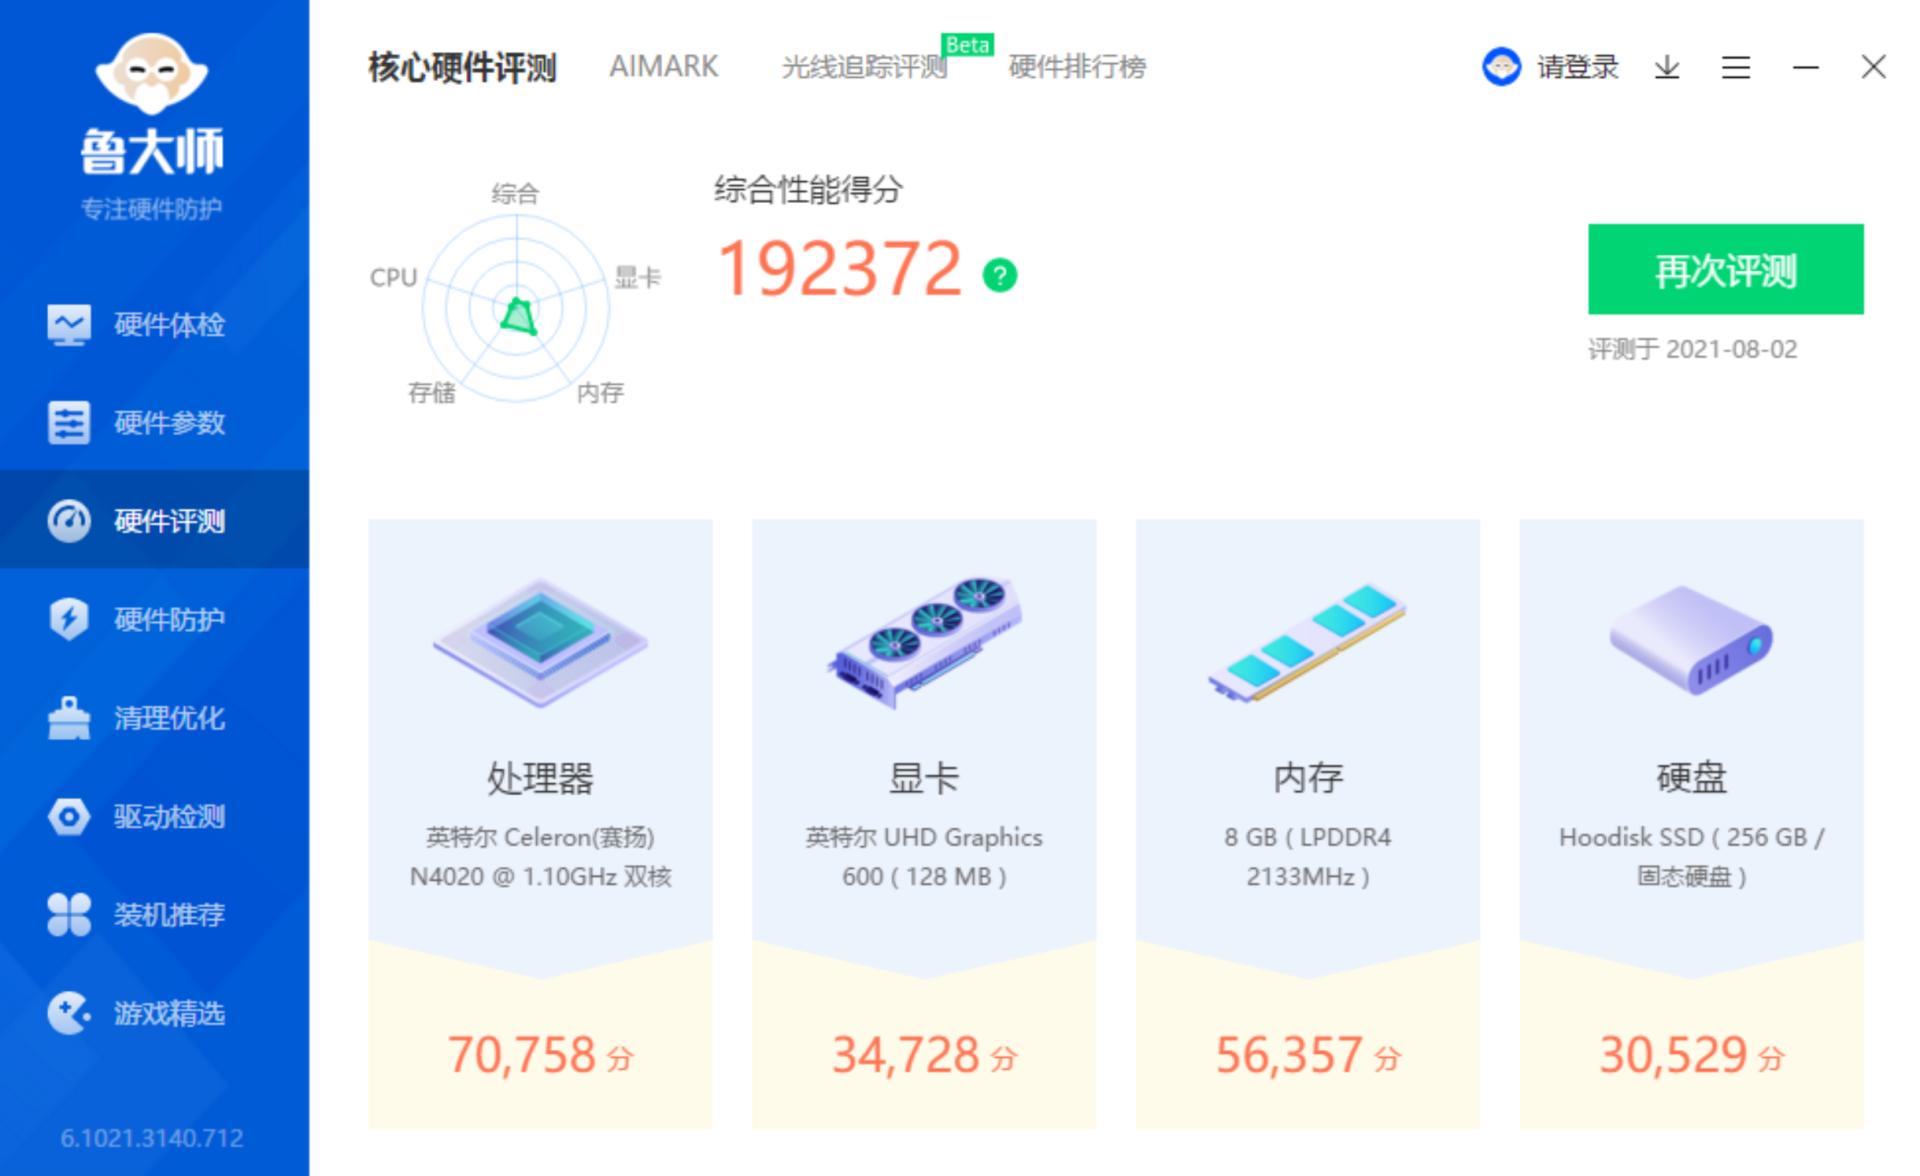Viewport: 1920px width, 1176px height.
Task: Select the 硬件评测 sidebar icon
Action: click(68, 521)
